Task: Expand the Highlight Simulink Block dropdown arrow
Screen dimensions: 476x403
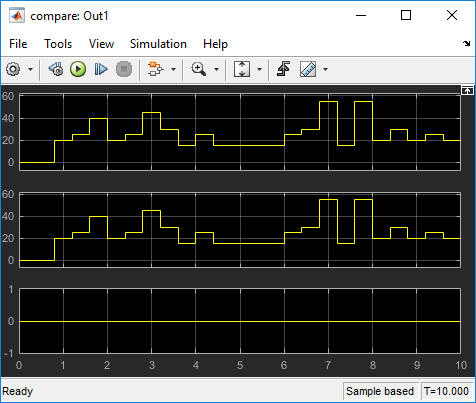Action: tap(173, 69)
